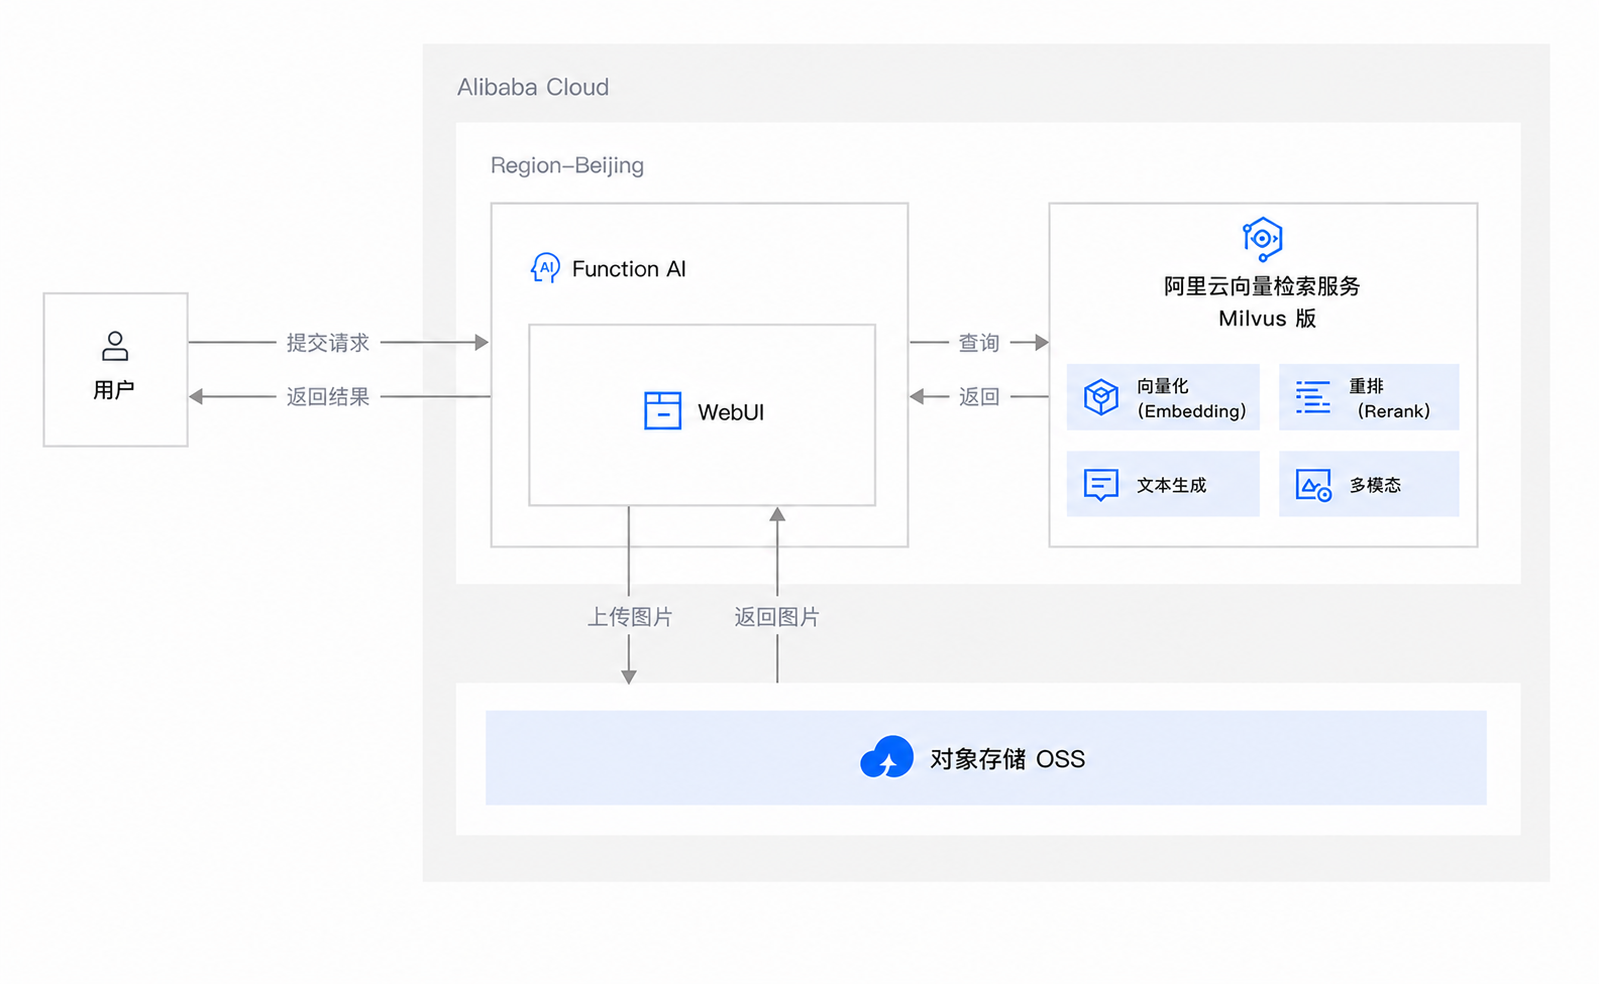Click the multimodal image icon
This screenshot has height=984, width=1599.
(x=1313, y=485)
